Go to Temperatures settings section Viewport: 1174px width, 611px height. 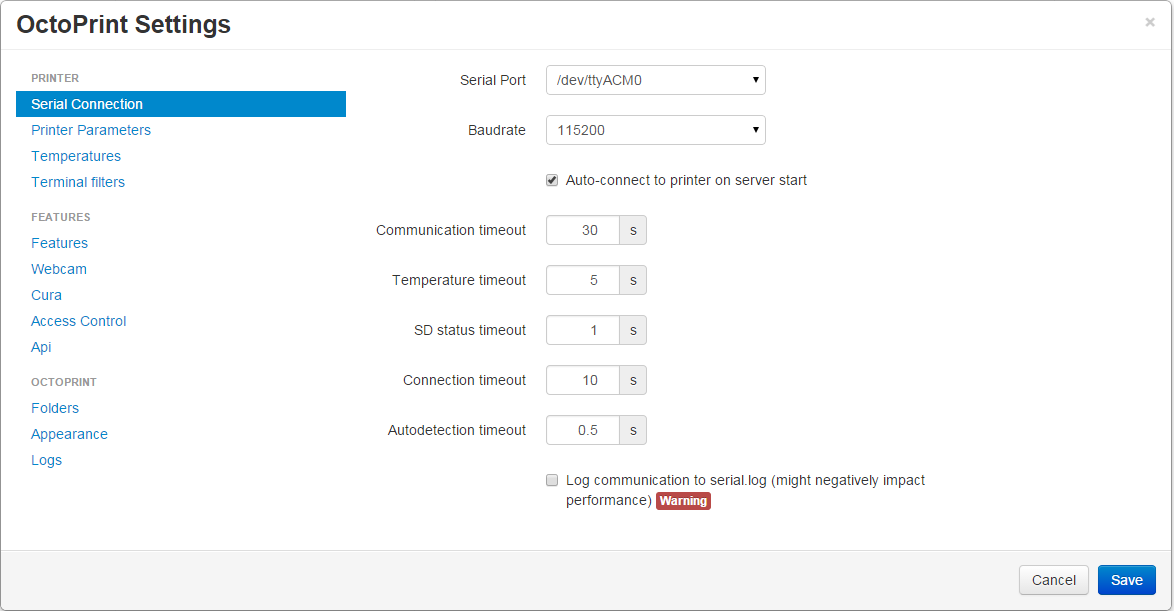(x=76, y=156)
